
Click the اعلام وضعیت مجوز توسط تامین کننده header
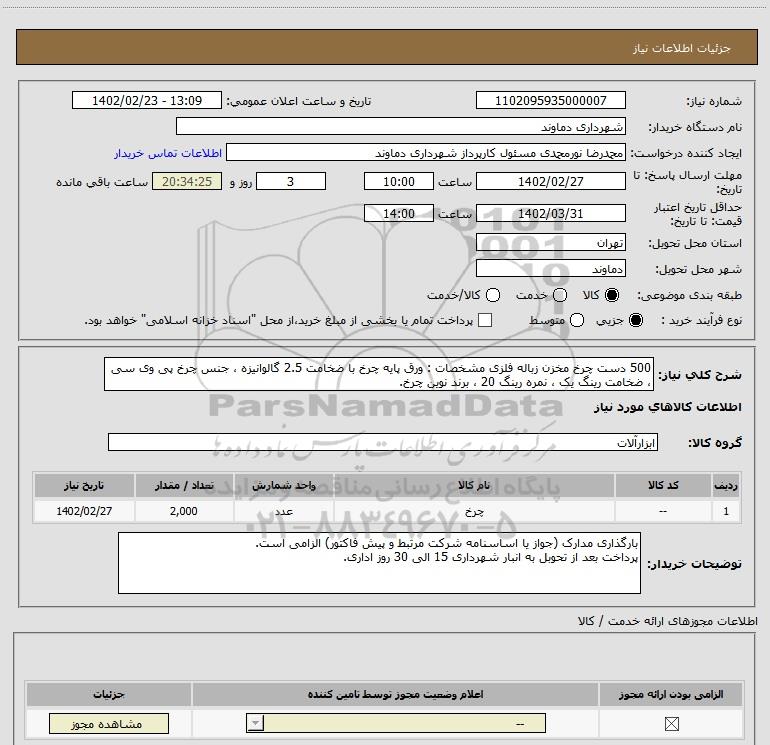[x=395, y=694]
